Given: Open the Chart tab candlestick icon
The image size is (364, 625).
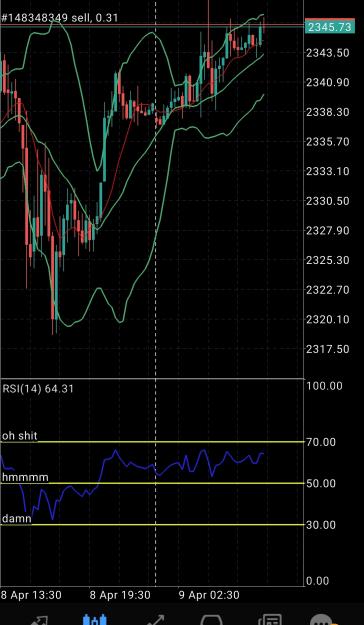Looking at the screenshot, I should 95,620.
